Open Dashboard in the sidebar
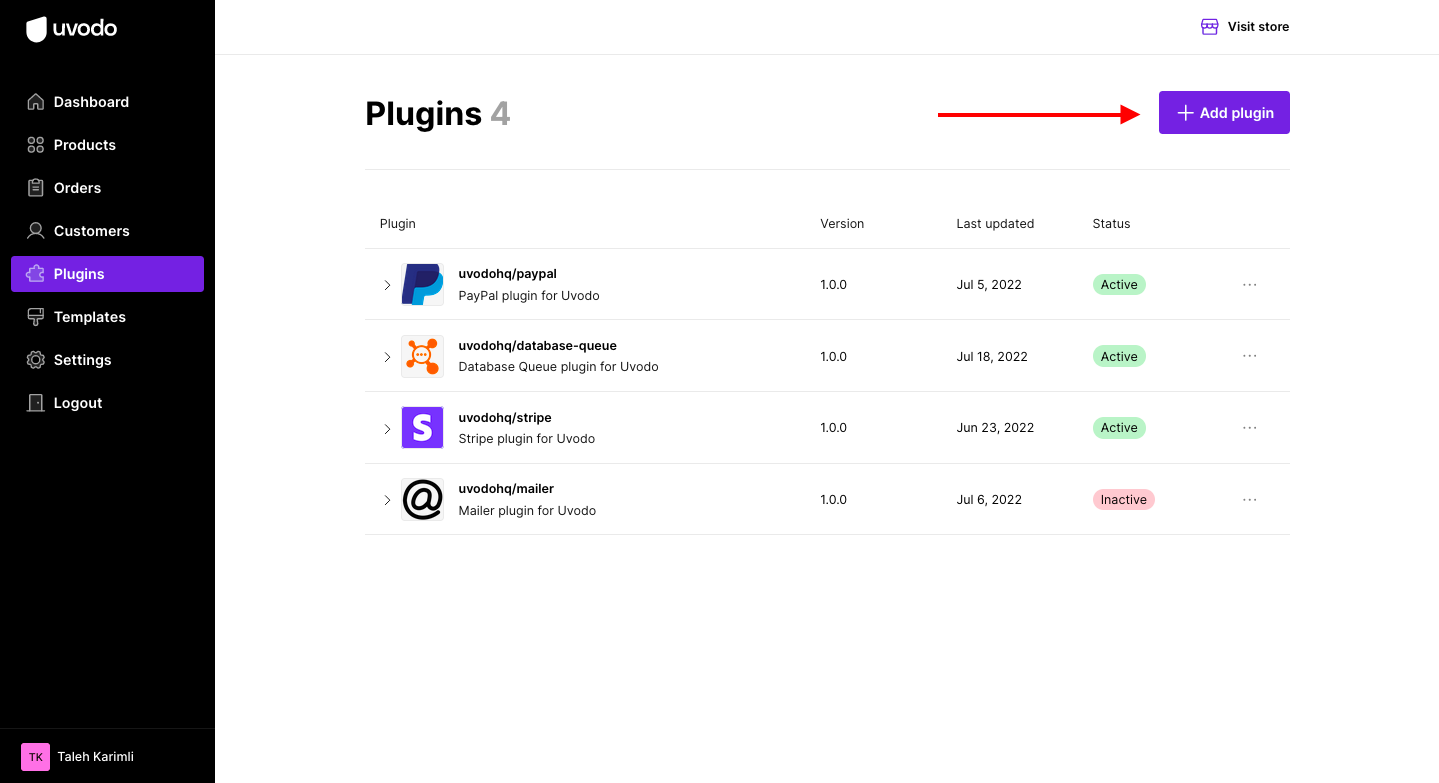This screenshot has height=783, width=1439. point(107,102)
